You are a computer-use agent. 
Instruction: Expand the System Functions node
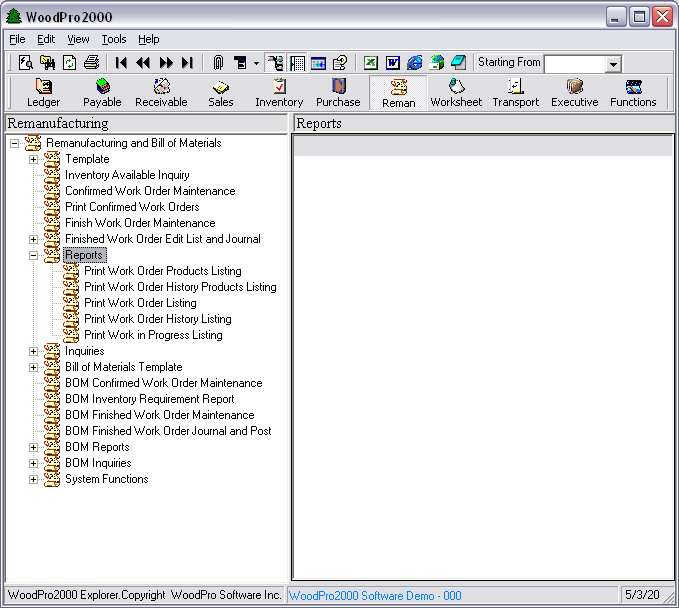(x=33, y=479)
